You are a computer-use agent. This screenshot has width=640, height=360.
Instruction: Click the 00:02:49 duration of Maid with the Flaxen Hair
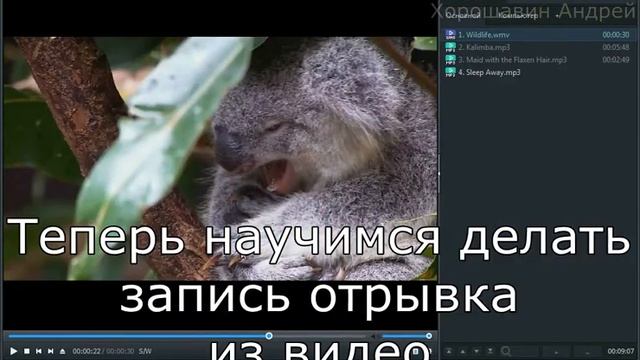pyautogui.click(x=616, y=60)
